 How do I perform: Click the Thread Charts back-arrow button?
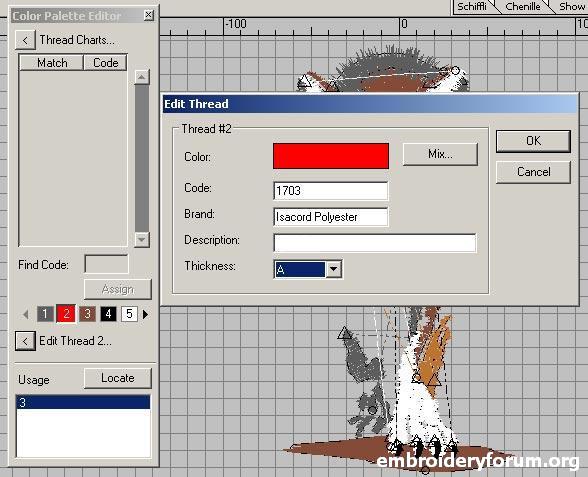tap(25, 40)
